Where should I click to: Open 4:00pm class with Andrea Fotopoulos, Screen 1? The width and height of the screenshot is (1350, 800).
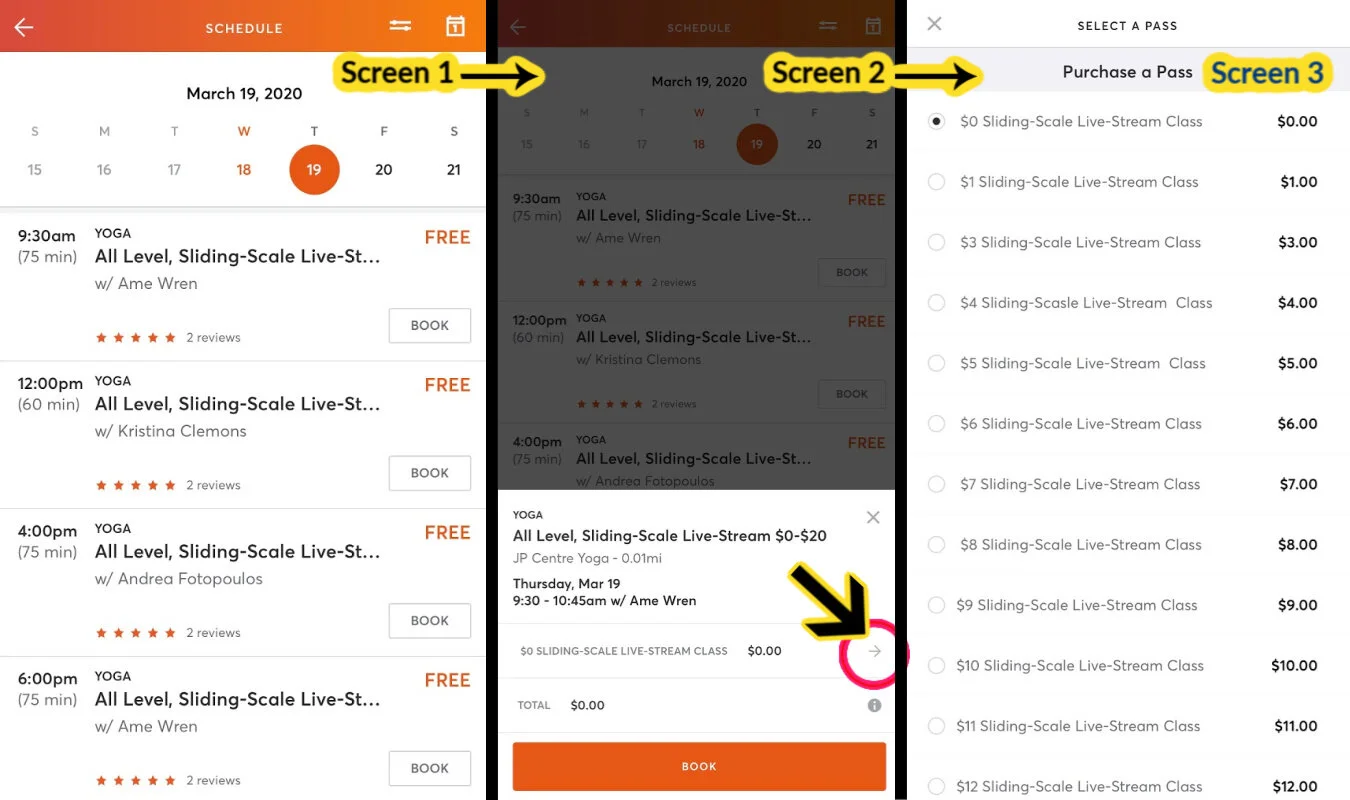click(x=237, y=552)
